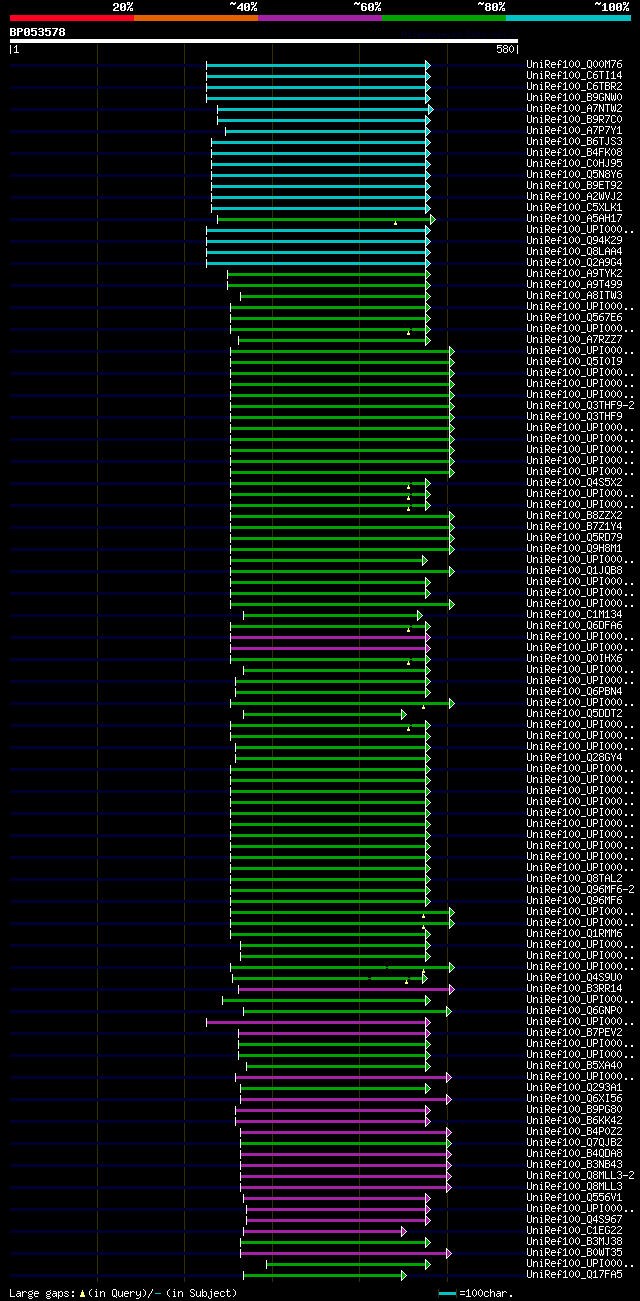Click the UniRef100_A5AH17 label

tap(574, 219)
